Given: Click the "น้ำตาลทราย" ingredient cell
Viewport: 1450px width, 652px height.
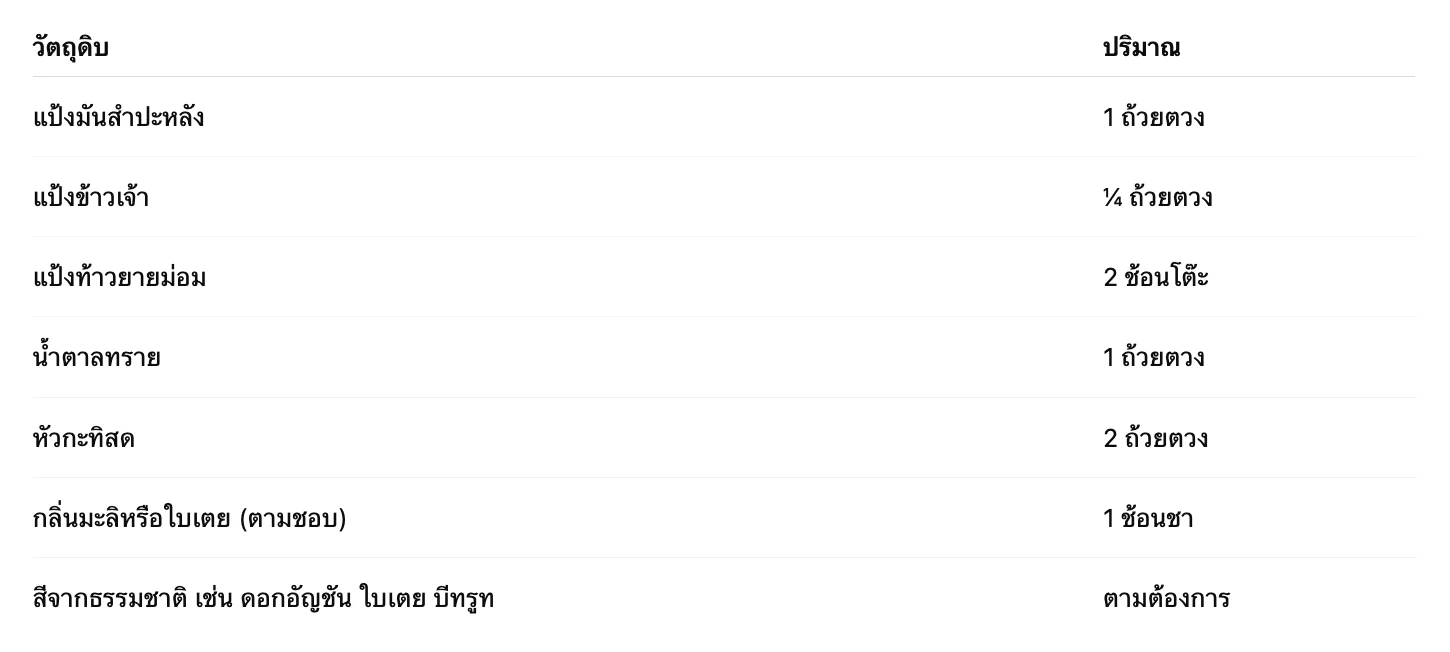Looking at the screenshot, I should tap(96, 358).
